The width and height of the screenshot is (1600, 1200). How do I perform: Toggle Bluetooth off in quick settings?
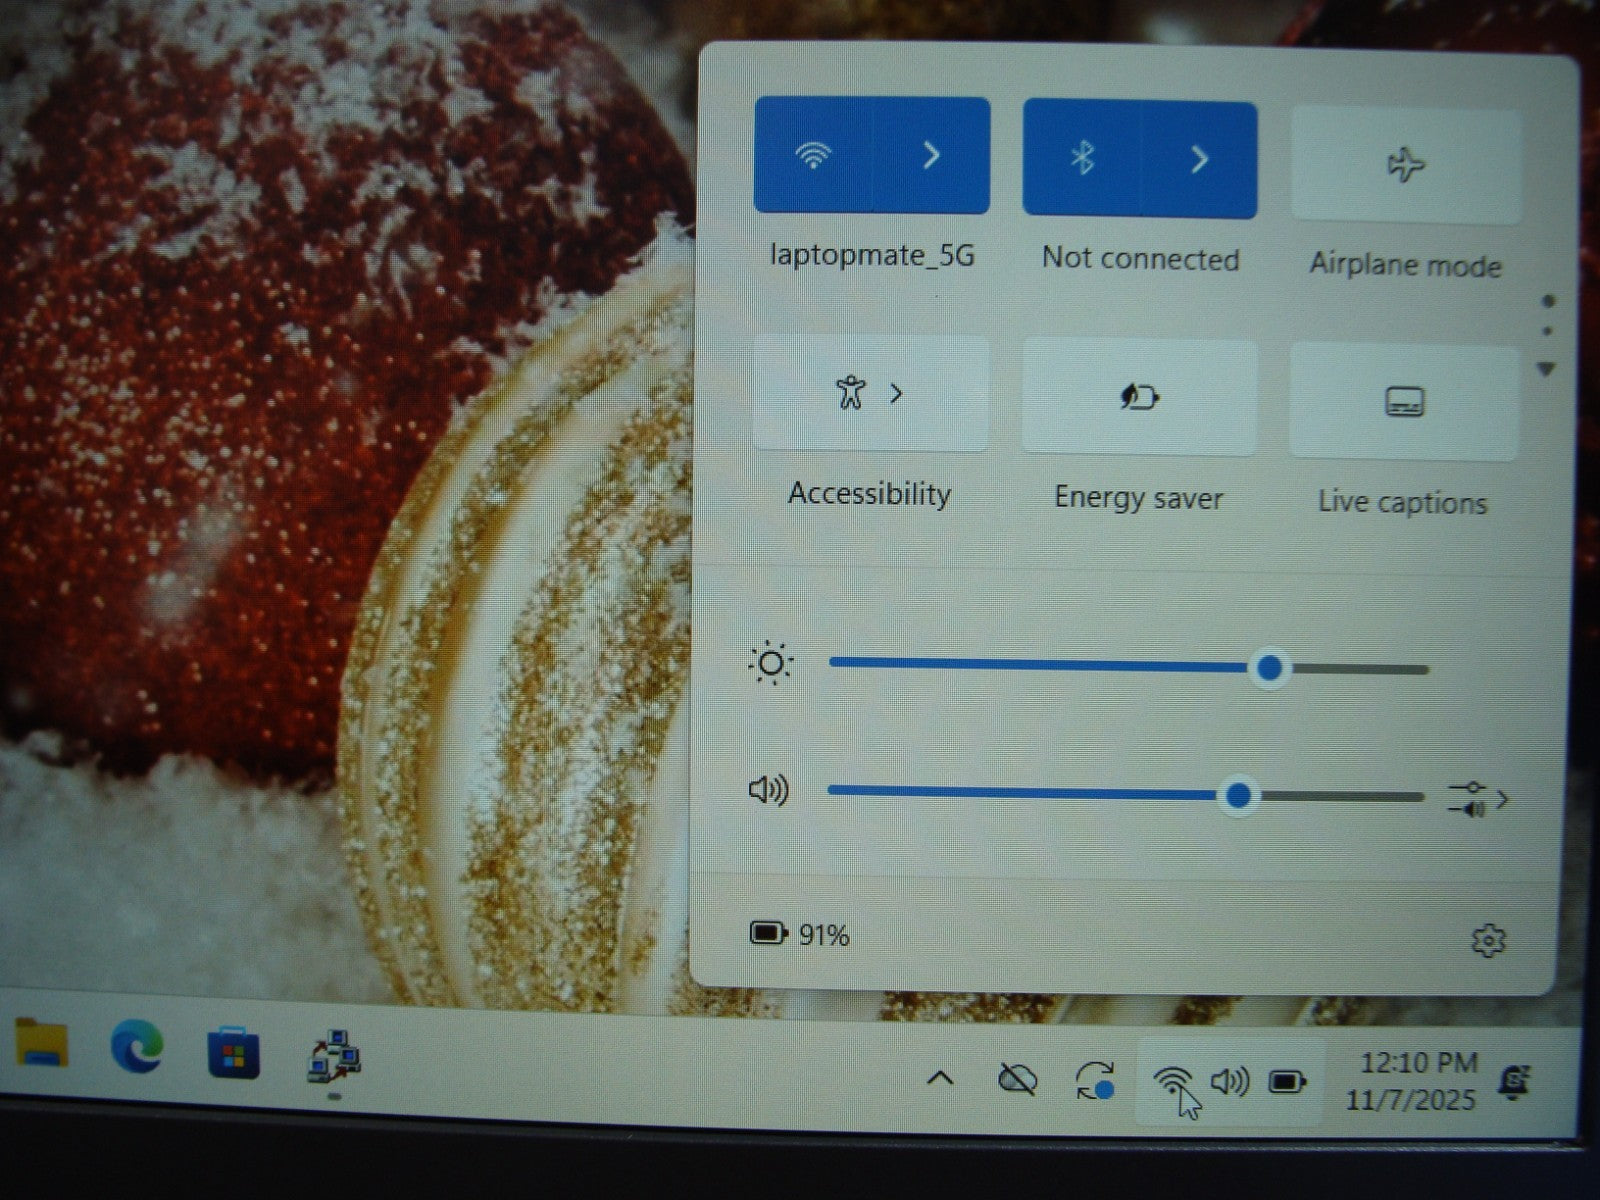point(1081,159)
